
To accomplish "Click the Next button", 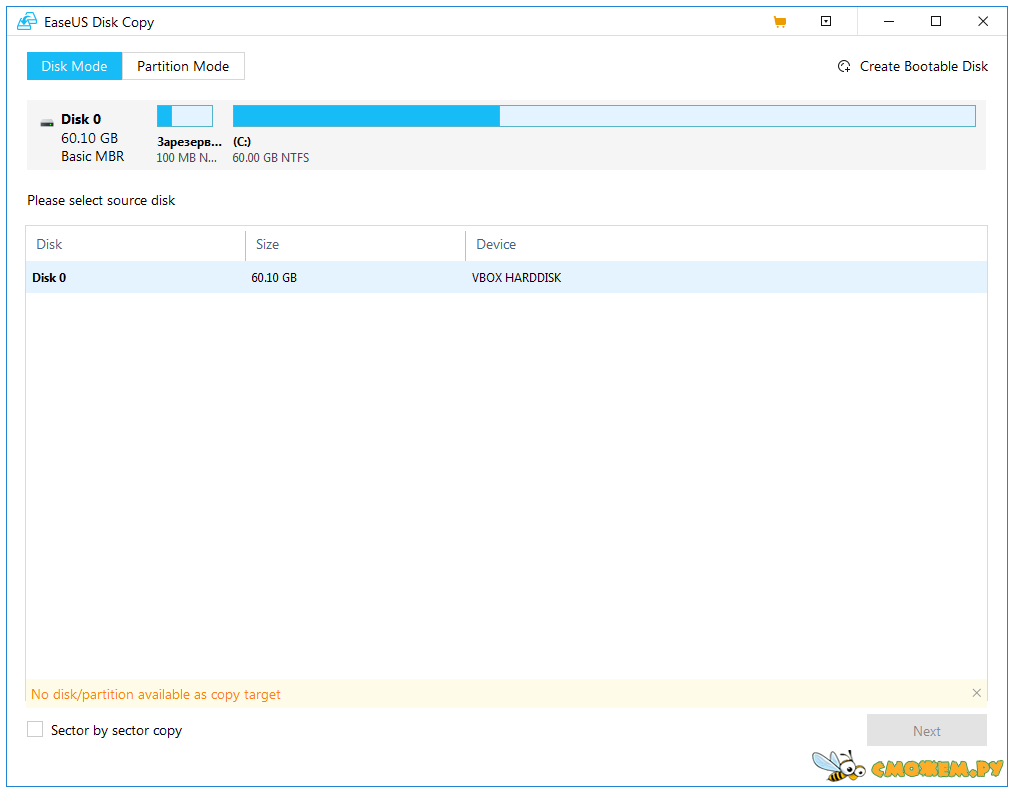I will pyautogui.click(x=927, y=731).
